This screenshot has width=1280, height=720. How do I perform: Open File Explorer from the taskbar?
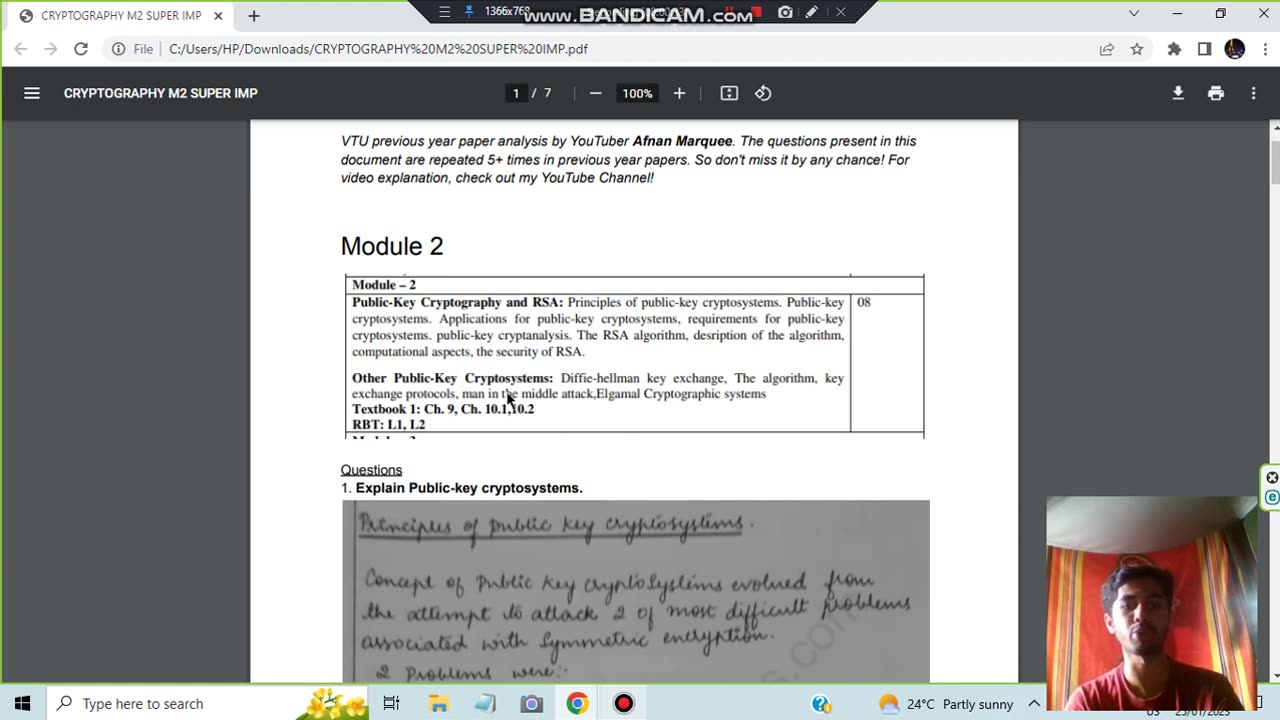[438, 703]
